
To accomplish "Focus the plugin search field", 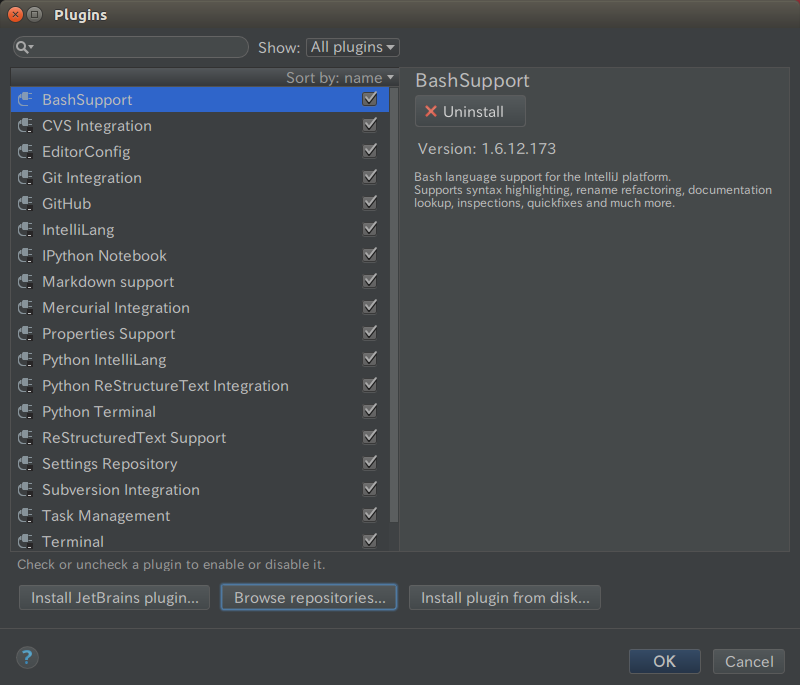I will [x=131, y=47].
